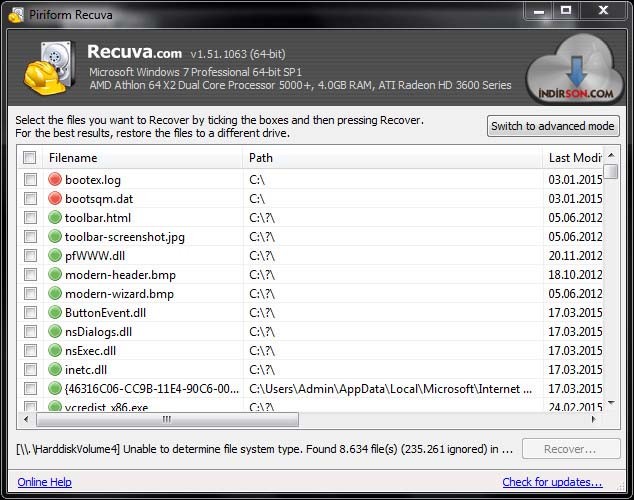Click the red status dot for bootsqm.dat
This screenshot has height=500, width=634.
click(55, 198)
